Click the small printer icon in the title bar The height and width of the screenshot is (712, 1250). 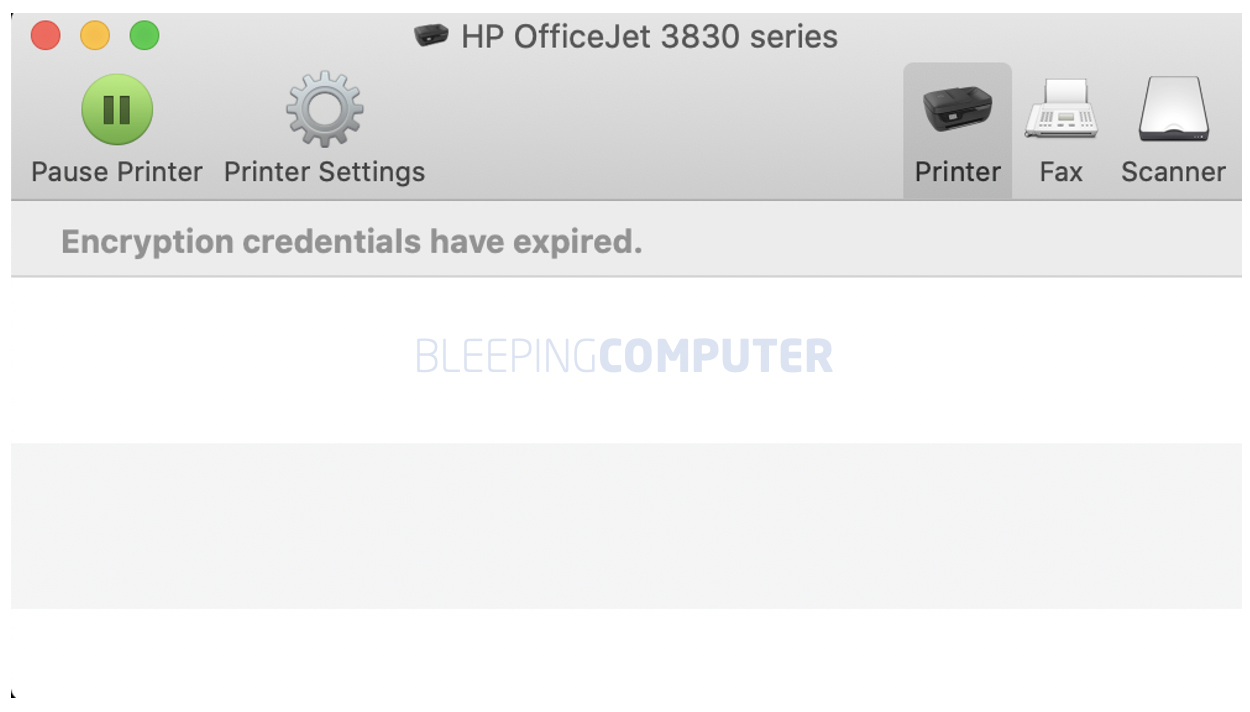coord(431,36)
